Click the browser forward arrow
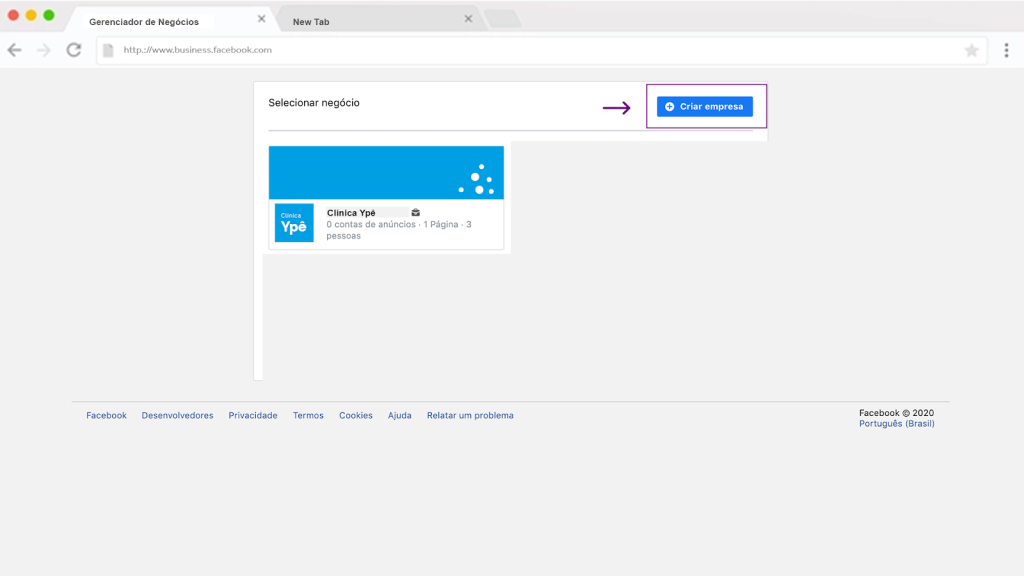Viewport: 1024px width, 576px height. coord(43,50)
